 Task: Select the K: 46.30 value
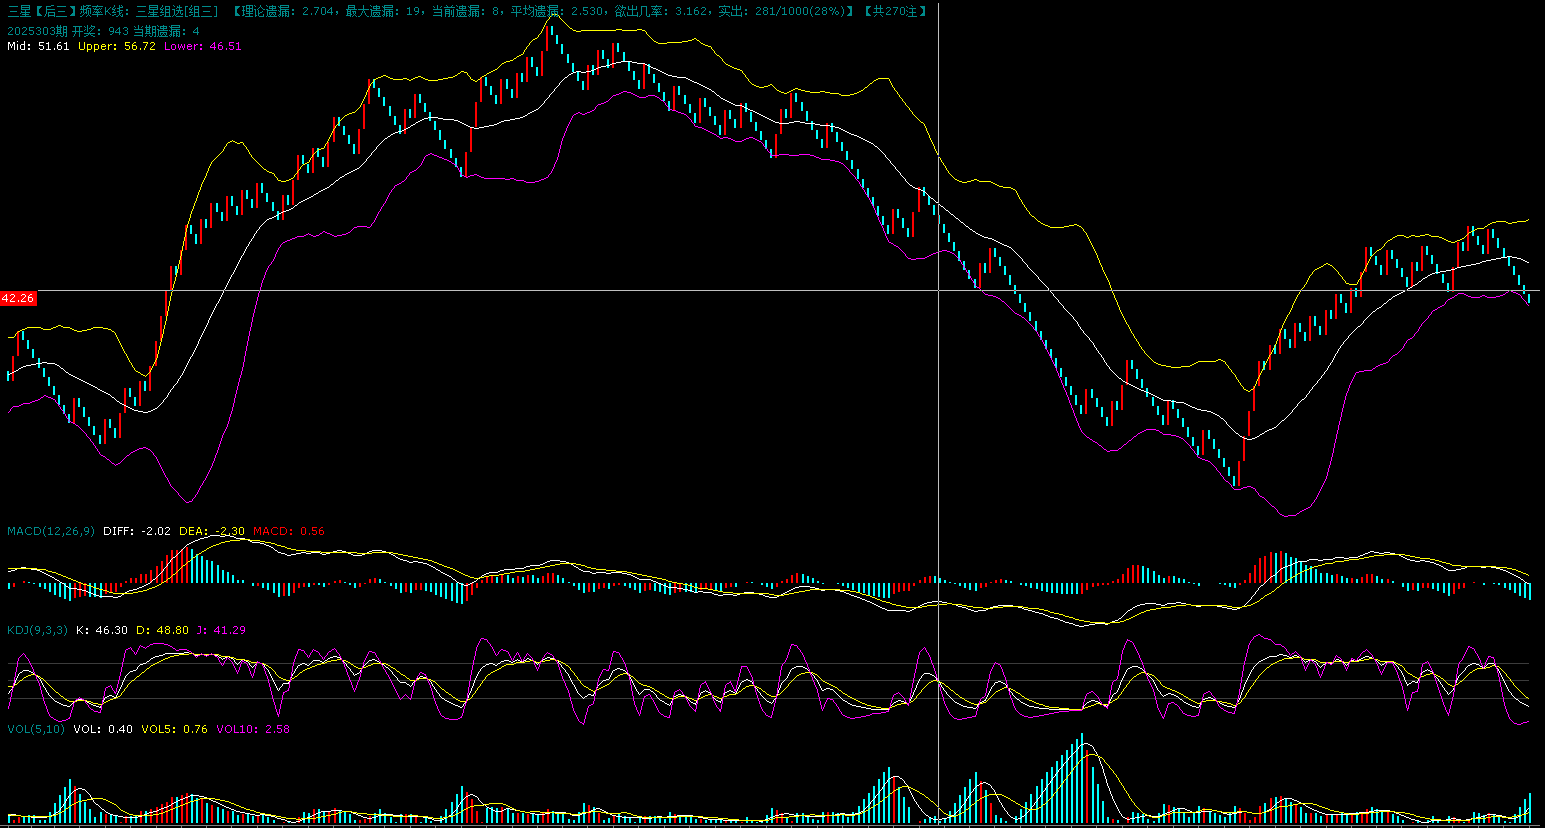pyautogui.click(x=102, y=630)
